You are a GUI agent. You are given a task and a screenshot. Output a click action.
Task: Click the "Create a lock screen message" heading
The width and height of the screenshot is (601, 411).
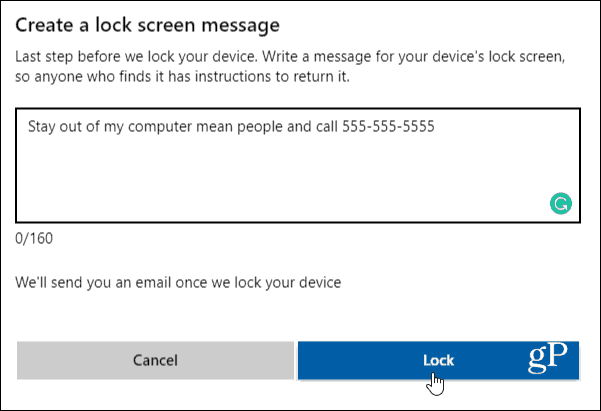point(148,25)
